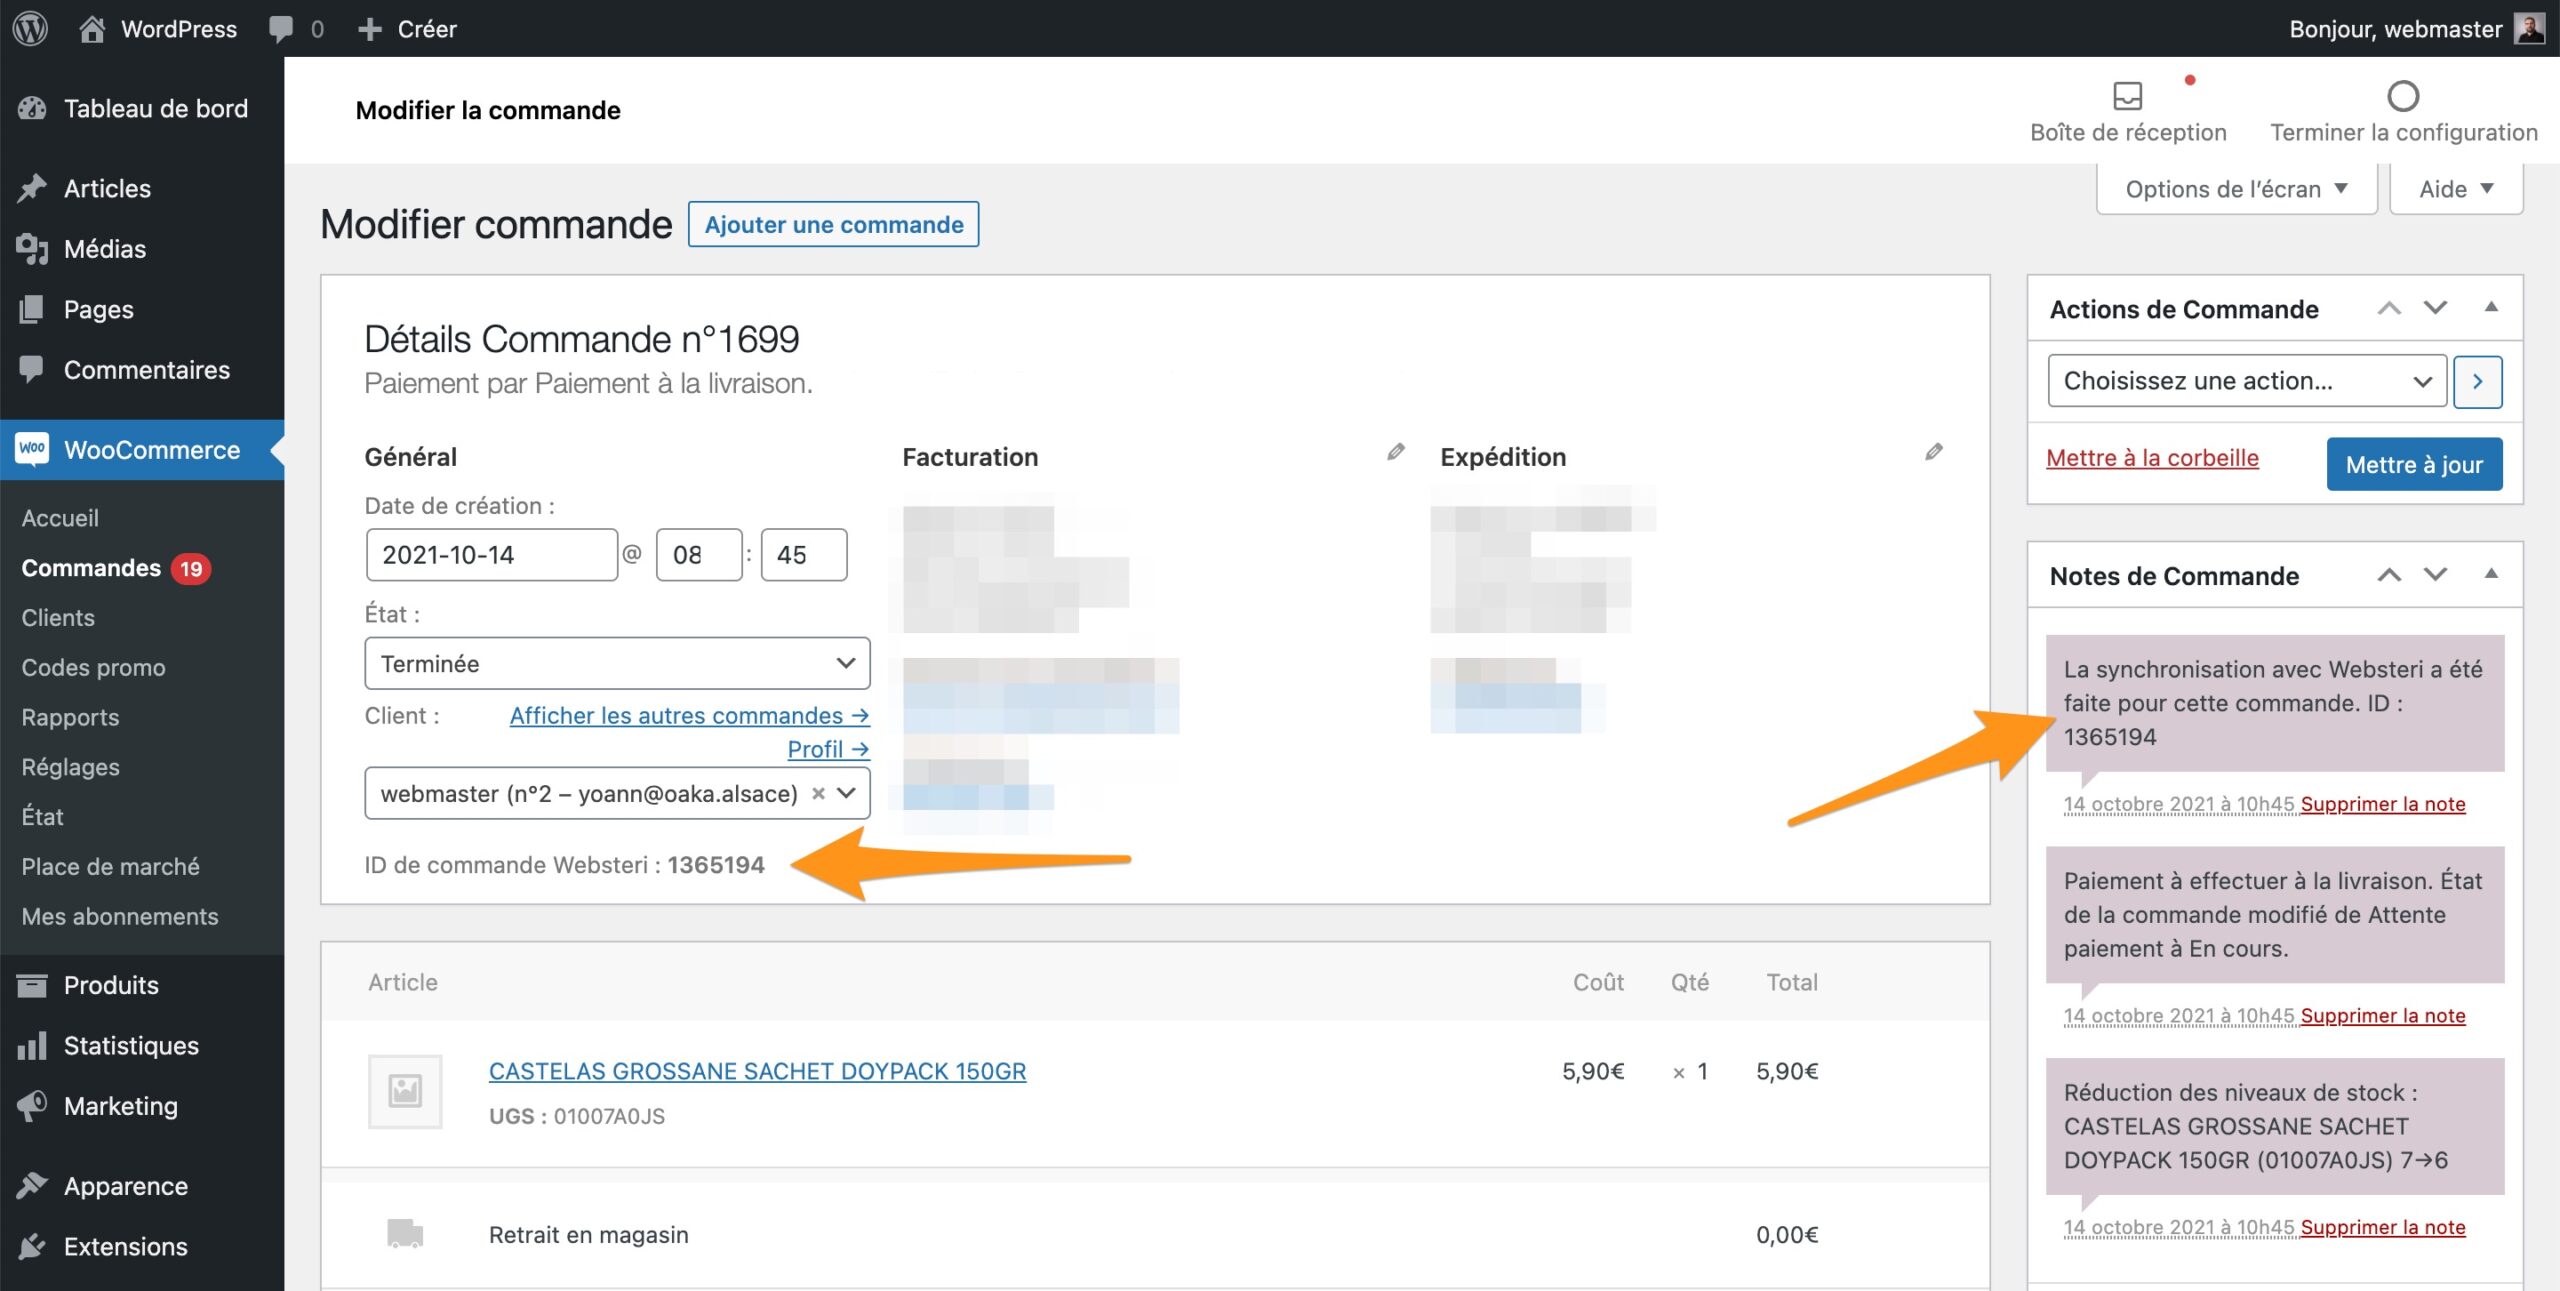Go to the Clients submenu under WooCommerce
Image resolution: width=2560 pixels, height=1291 pixels.
point(58,617)
